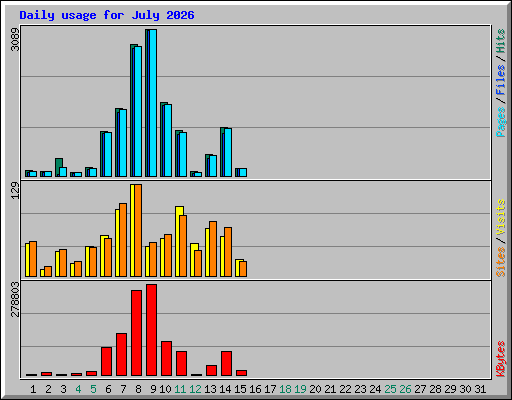This screenshot has height=400, width=512.
Task: Click the Files legend label
Action: coord(501,79)
